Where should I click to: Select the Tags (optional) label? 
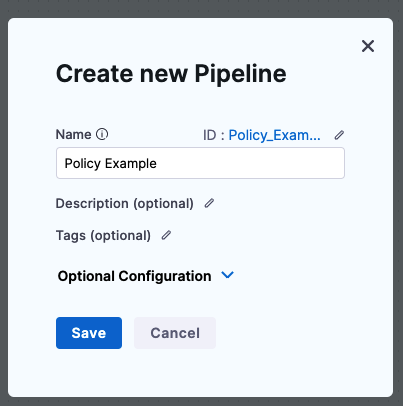click(103, 236)
